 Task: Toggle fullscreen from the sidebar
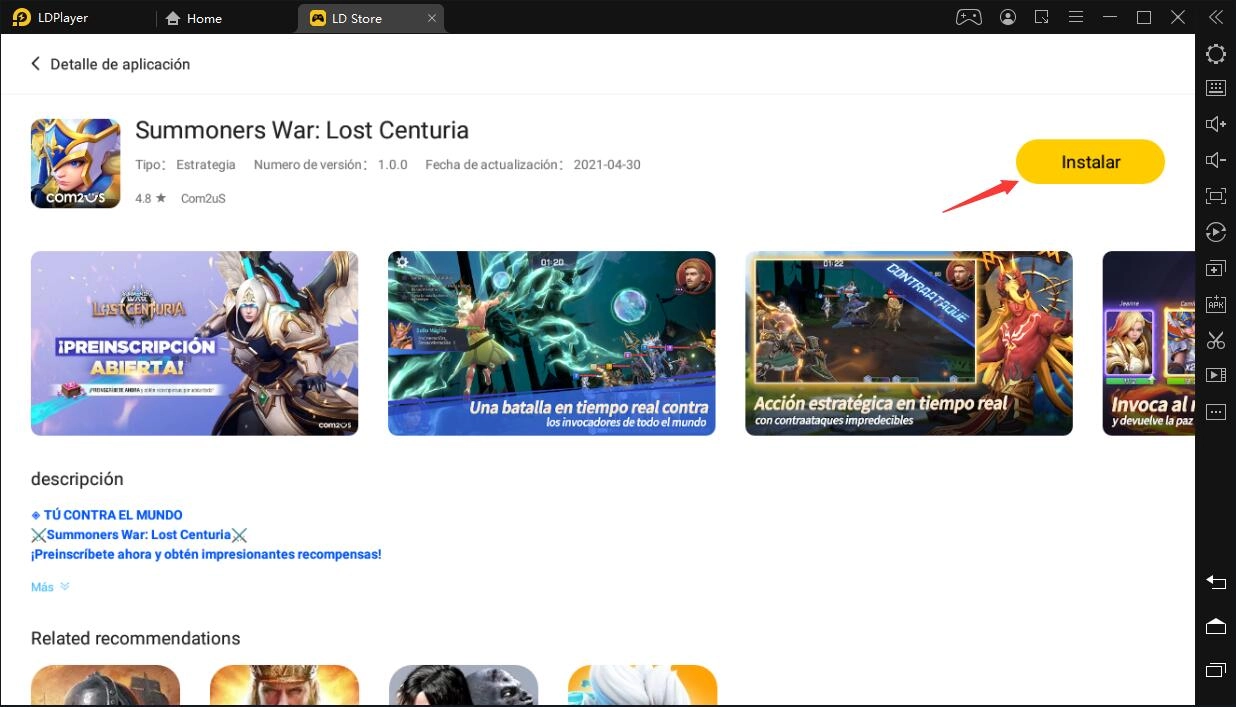click(1216, 196)
